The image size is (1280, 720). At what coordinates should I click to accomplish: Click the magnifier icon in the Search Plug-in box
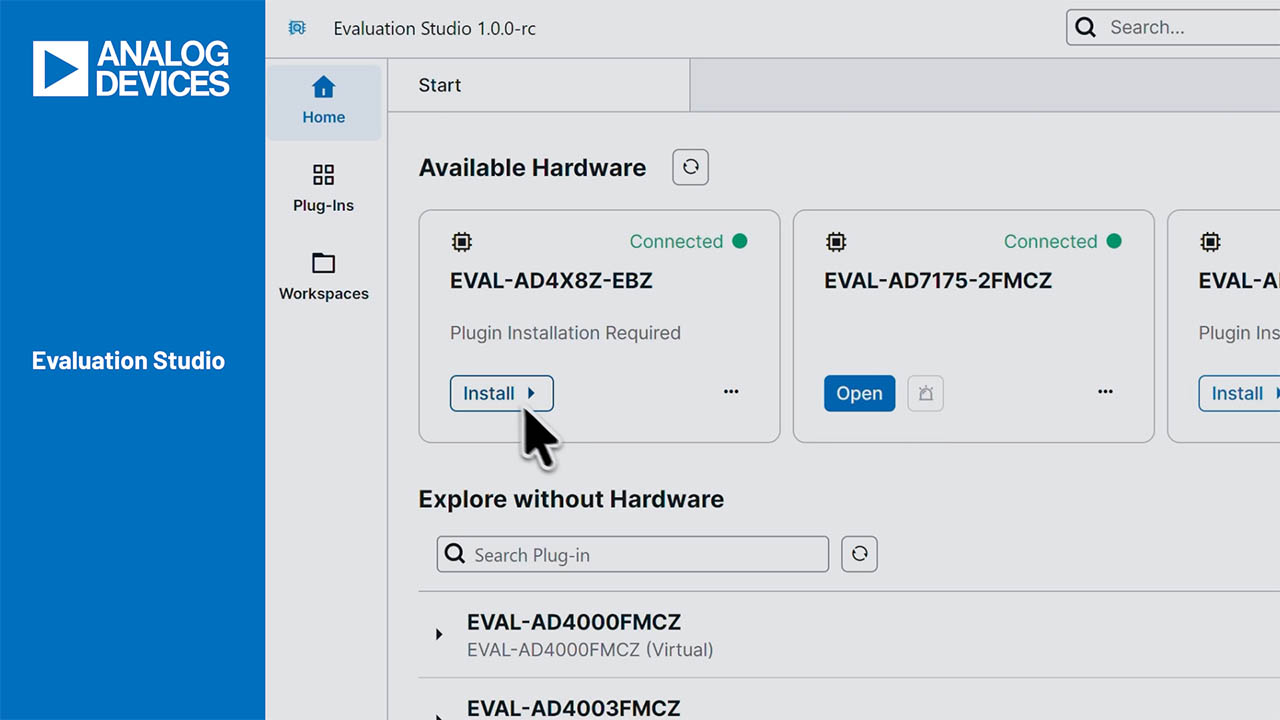click(x=455, y=554)
